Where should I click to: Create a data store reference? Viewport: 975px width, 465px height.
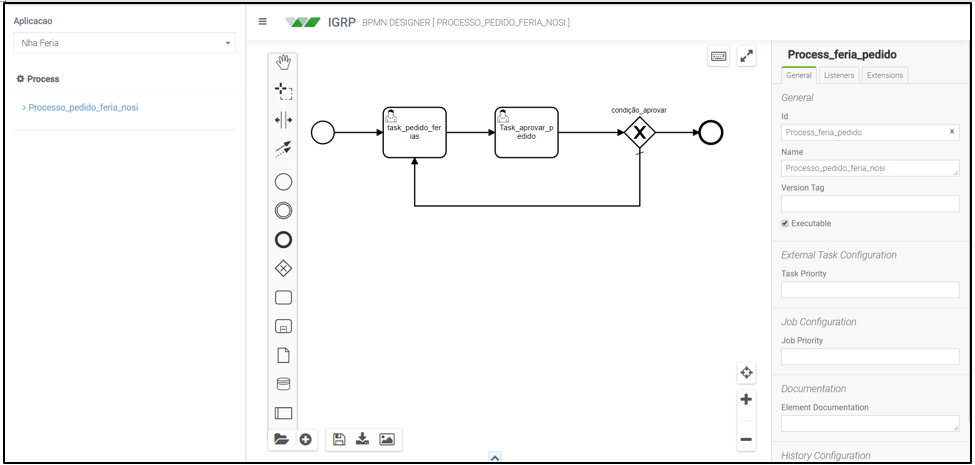coord(283,384)
